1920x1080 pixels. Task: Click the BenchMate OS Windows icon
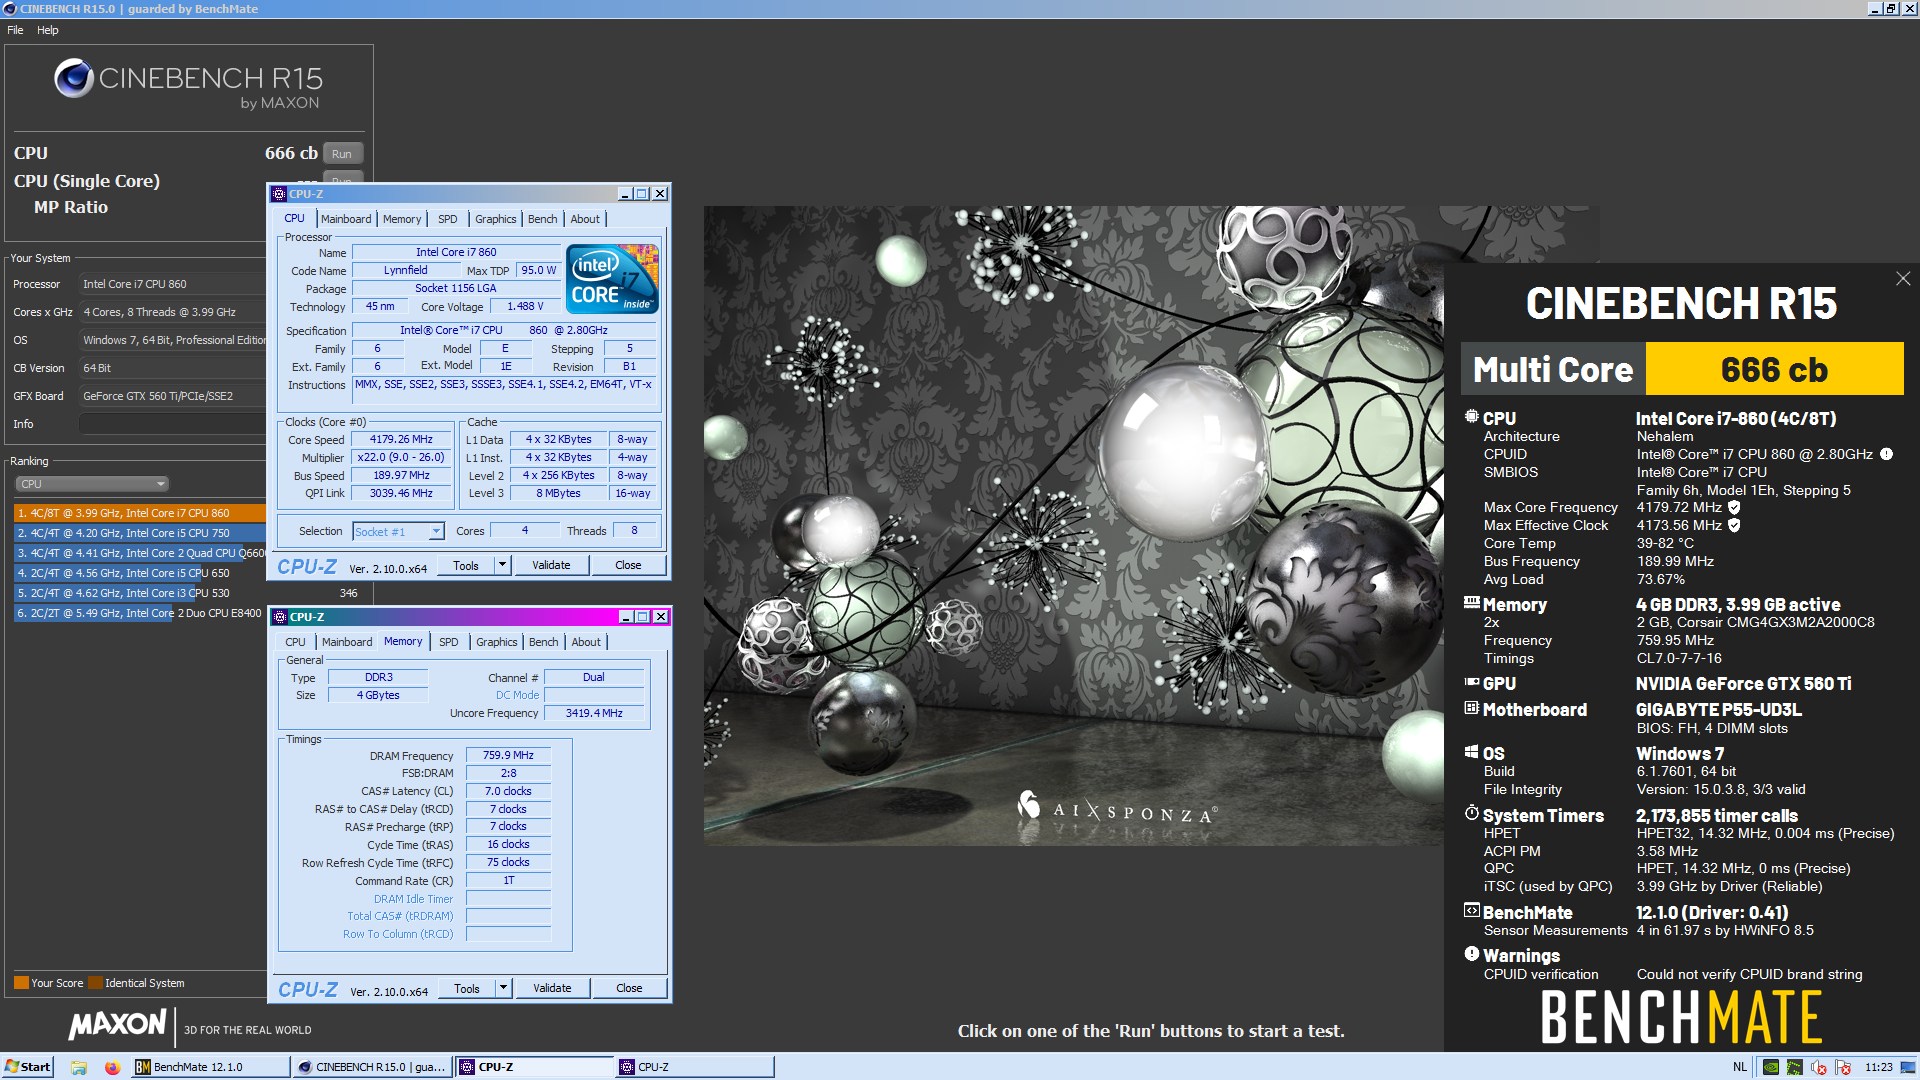point(1471,752)
